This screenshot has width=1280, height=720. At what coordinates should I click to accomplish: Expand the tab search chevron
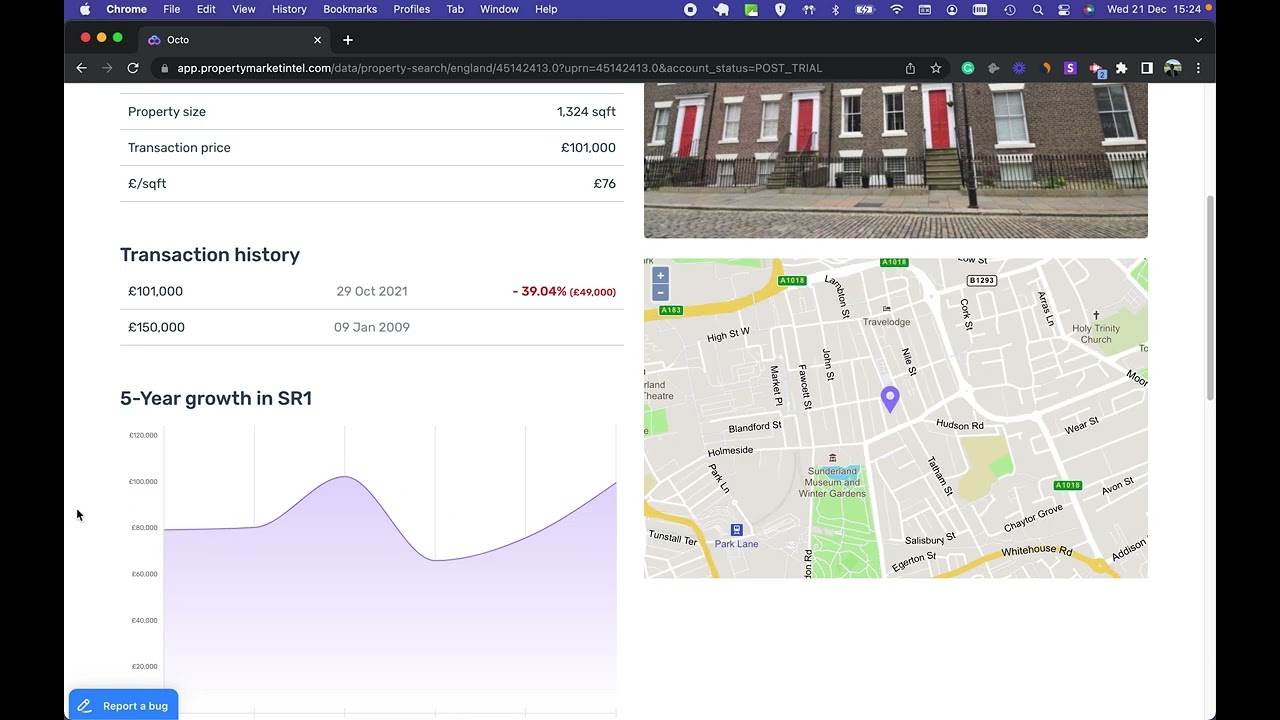(x=1198, y=40)
